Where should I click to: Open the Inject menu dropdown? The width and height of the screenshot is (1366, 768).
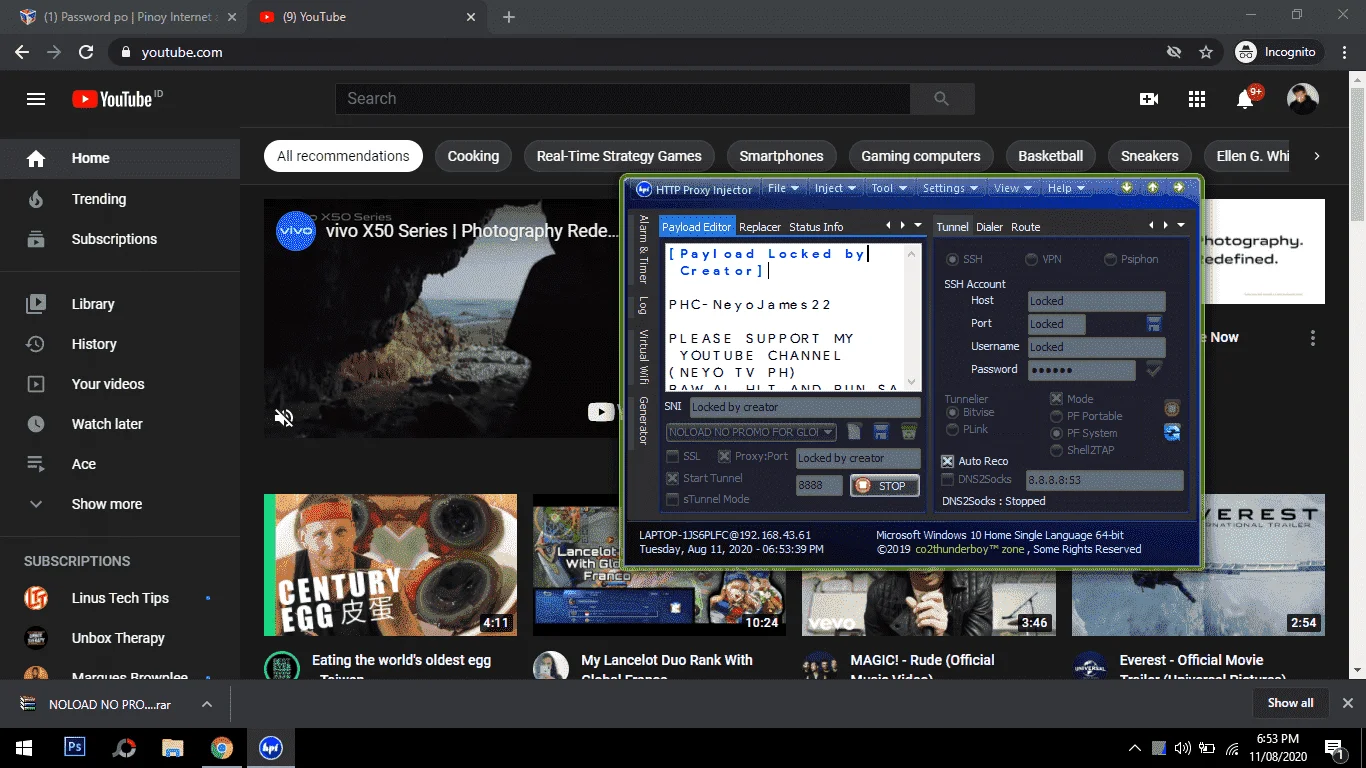pos(836,188)
